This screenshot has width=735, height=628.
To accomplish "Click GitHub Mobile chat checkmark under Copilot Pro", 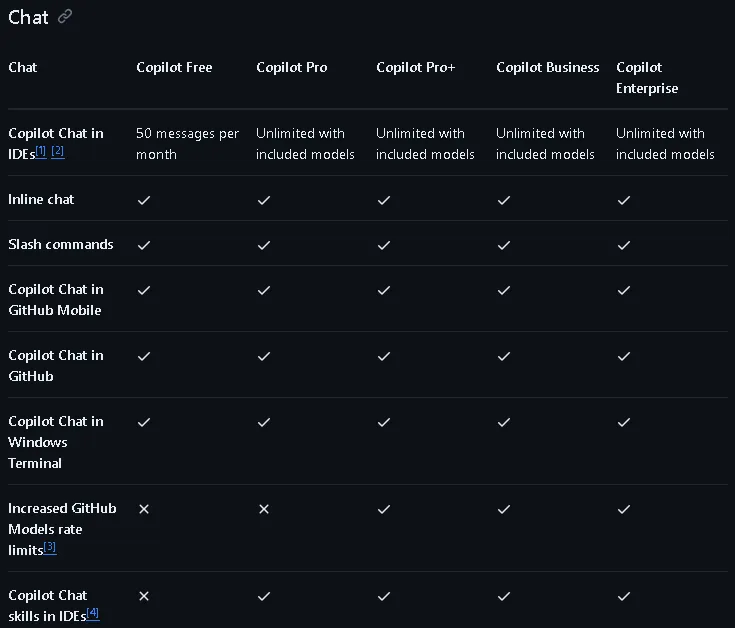I will coord(264,290).
